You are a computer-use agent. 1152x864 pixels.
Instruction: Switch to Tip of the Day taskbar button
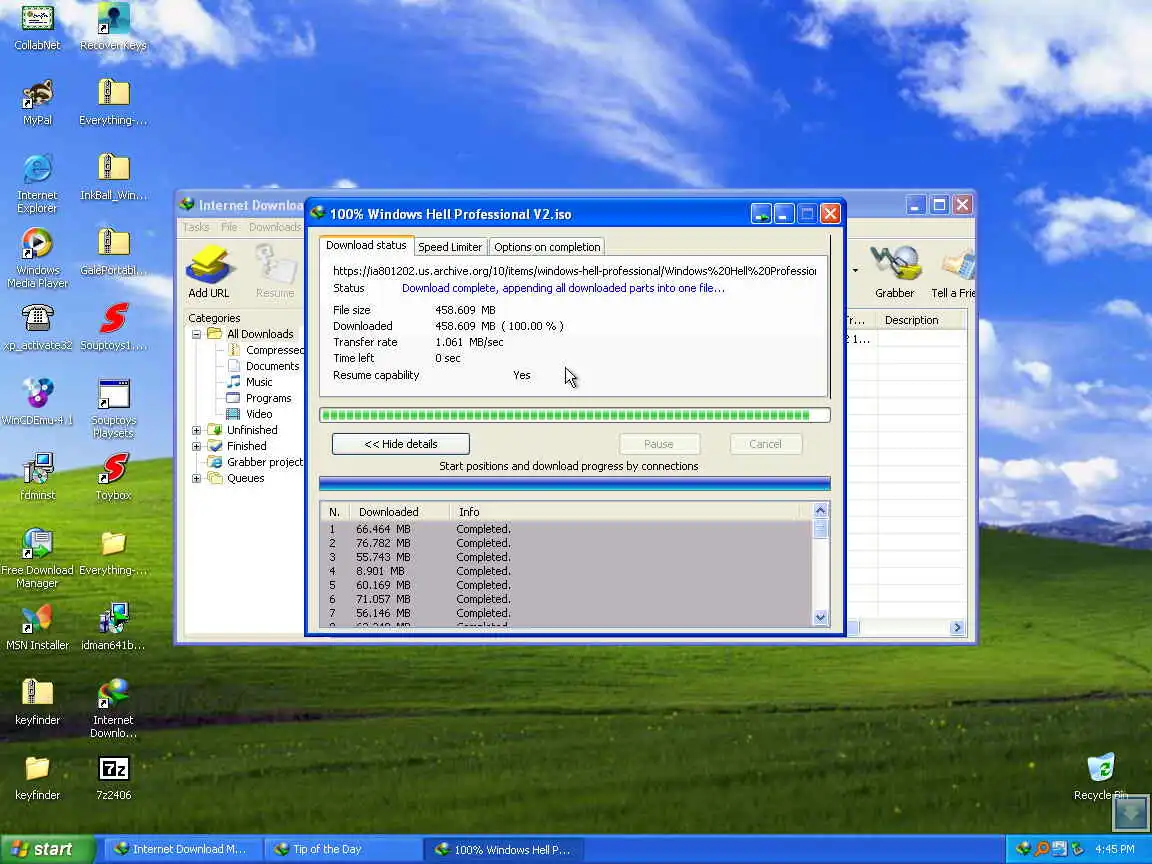point(341,849)
